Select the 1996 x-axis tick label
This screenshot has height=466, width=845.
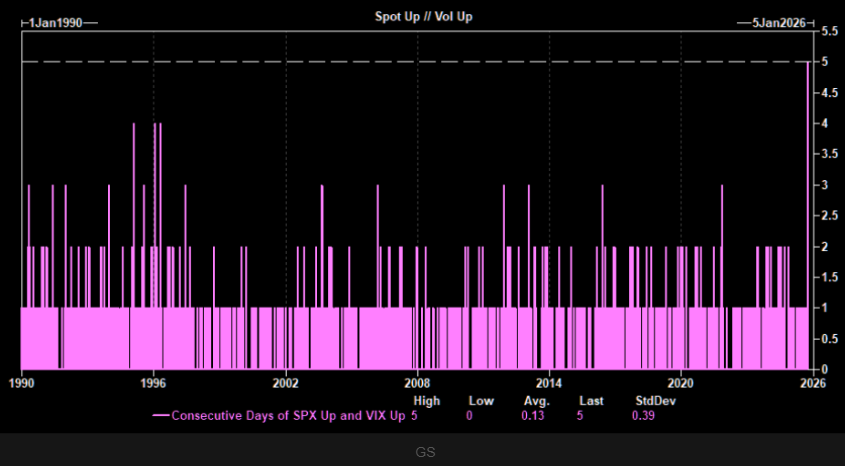coord(154,383)
